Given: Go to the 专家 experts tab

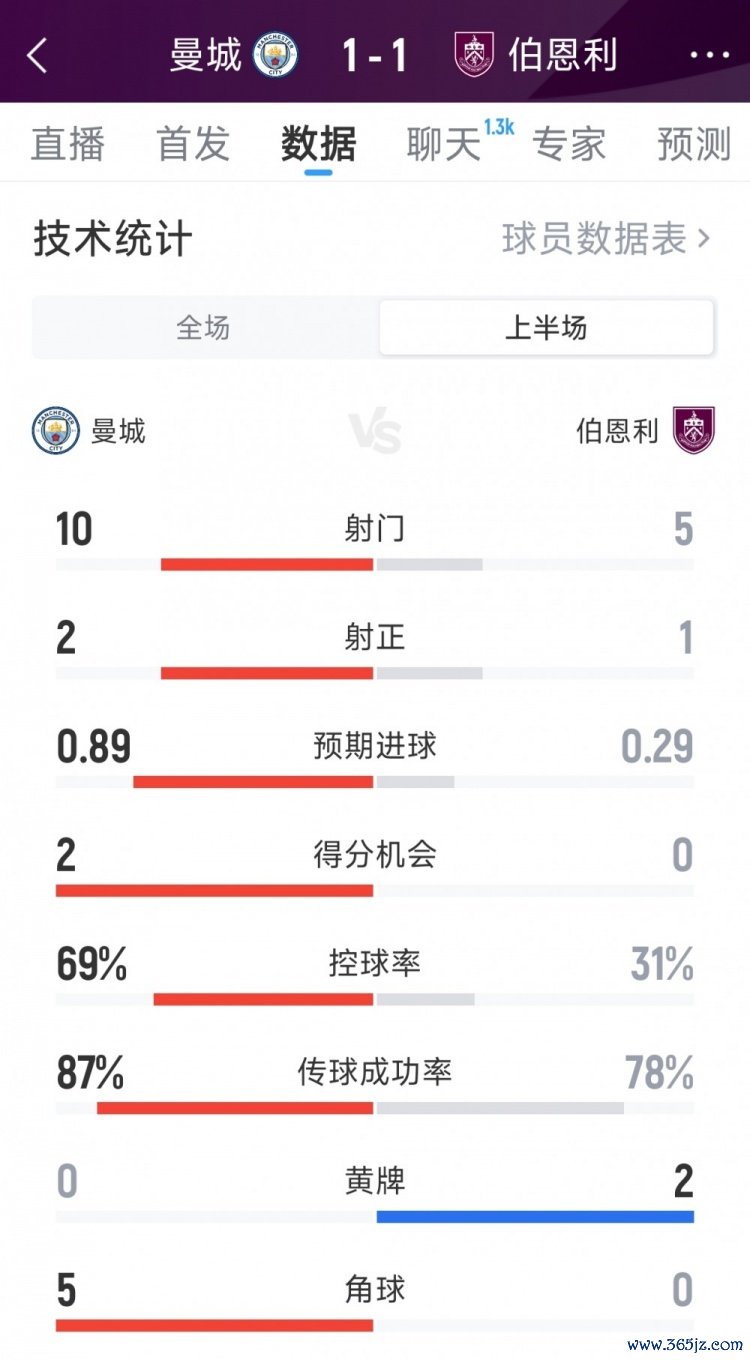Looking at the screenshot, I should tap(569, 144).
